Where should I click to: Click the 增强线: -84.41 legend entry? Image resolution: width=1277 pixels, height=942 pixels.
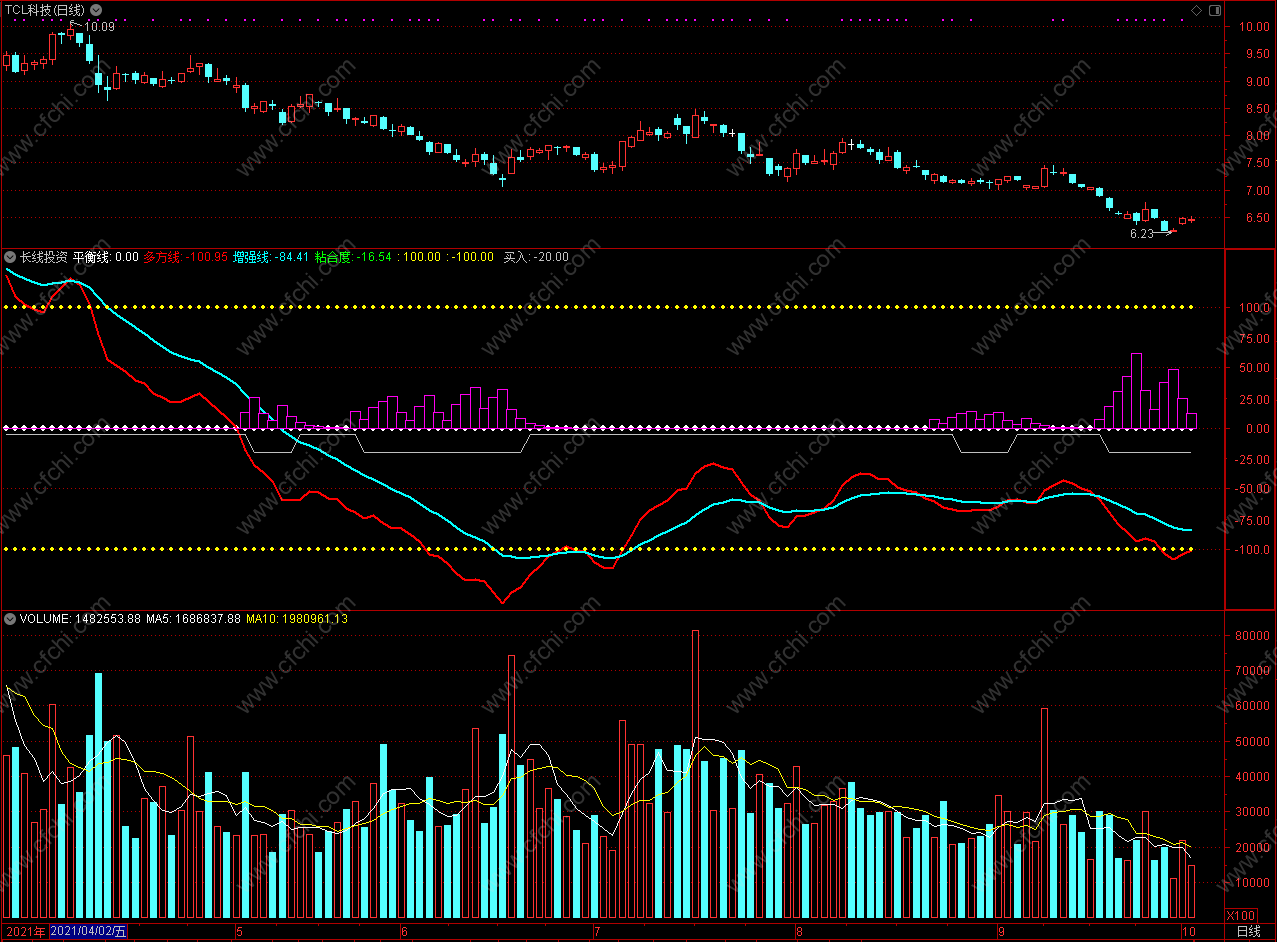pos(270,257)
